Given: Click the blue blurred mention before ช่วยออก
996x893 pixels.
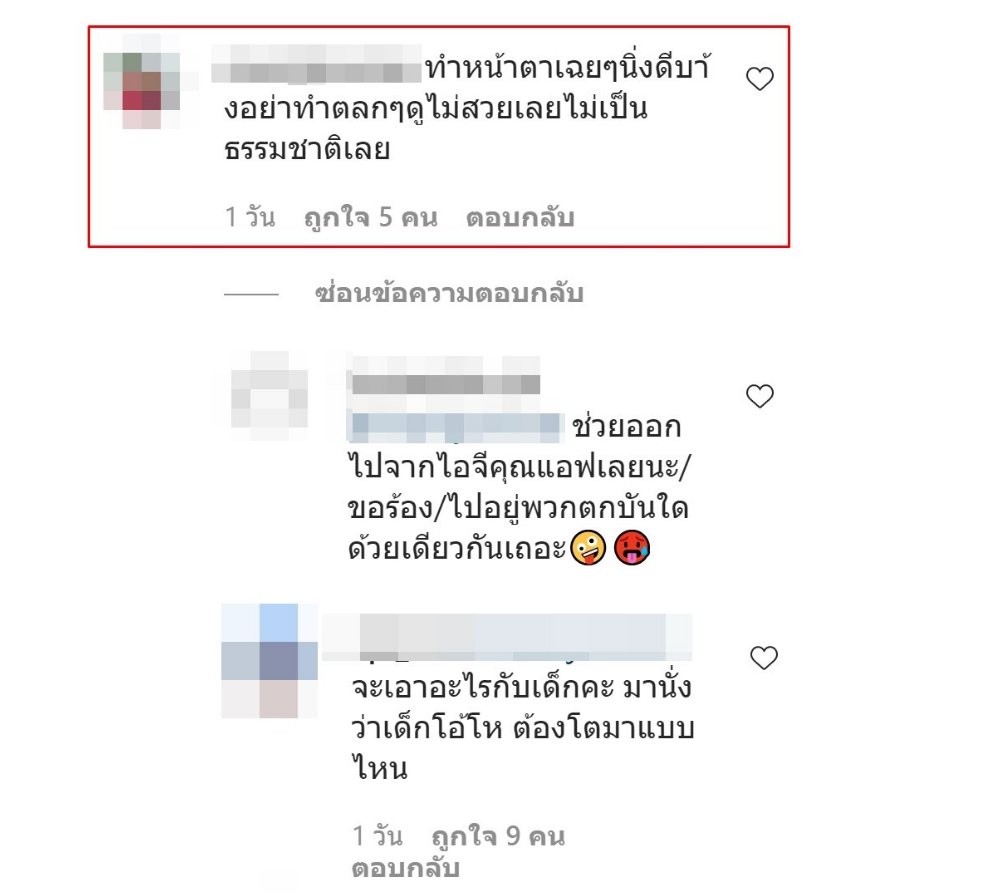Looking at the screenshot, I should pyautogui.click(x=456, y=427).
